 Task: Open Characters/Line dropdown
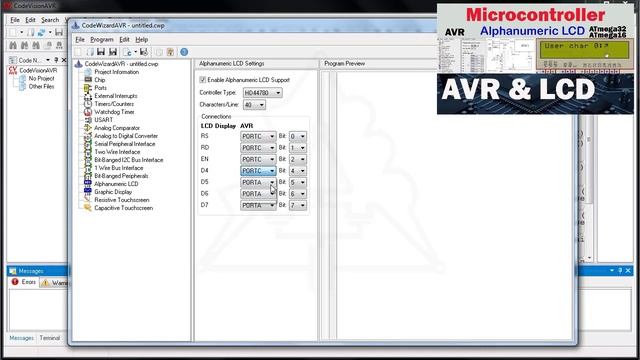tap(254, 105)
